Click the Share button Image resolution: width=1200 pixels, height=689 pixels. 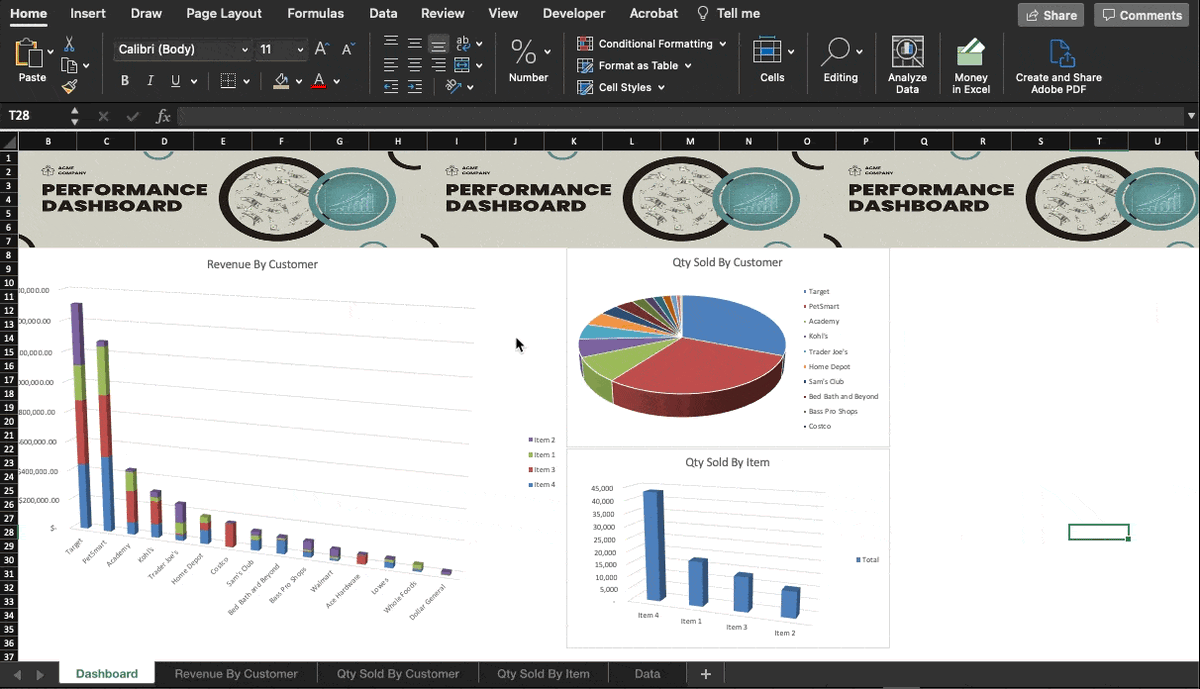click(x=1050, y=14)
